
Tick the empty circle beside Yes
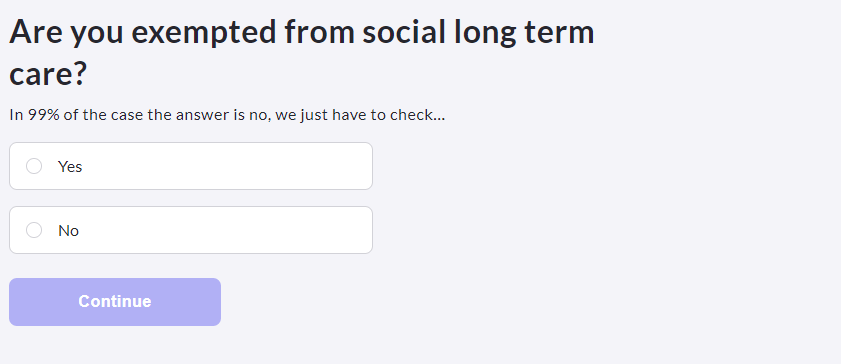tap(34, 166)
